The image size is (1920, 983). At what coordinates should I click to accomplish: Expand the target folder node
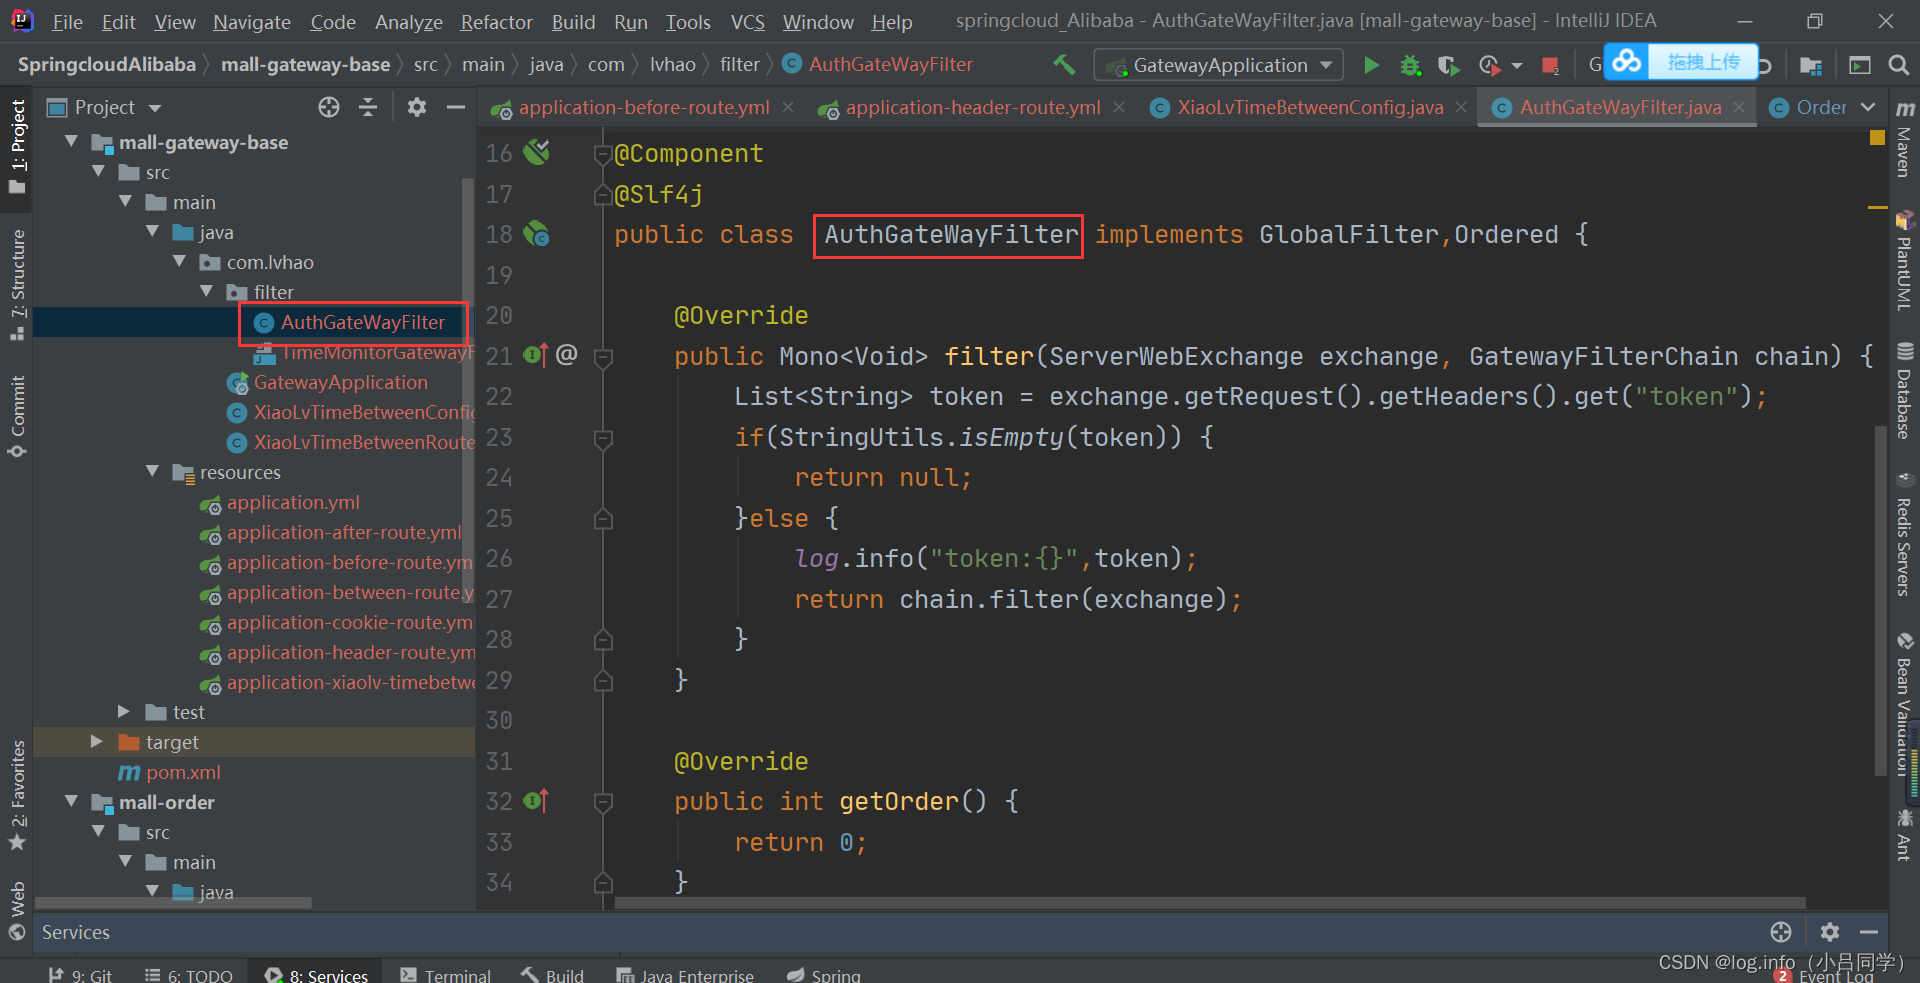point(97,741)
